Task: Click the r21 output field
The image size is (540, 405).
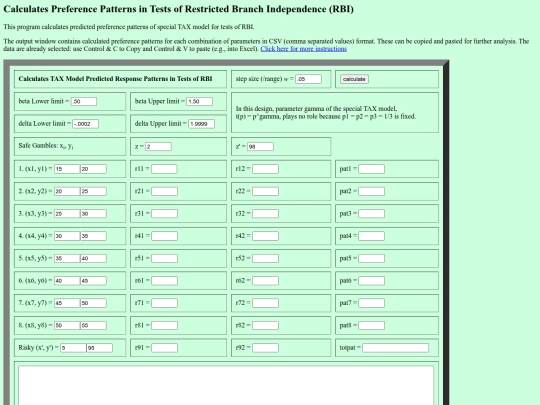Action: [x=164, y=191]
